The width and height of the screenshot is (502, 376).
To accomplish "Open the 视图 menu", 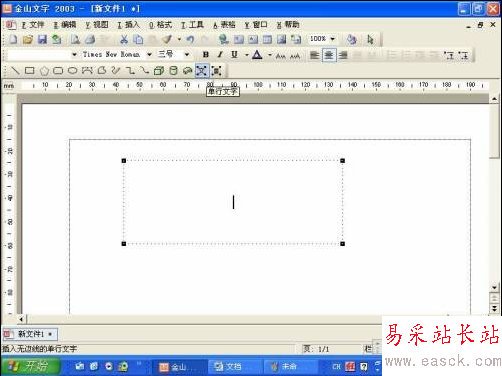I will [97, 25].
